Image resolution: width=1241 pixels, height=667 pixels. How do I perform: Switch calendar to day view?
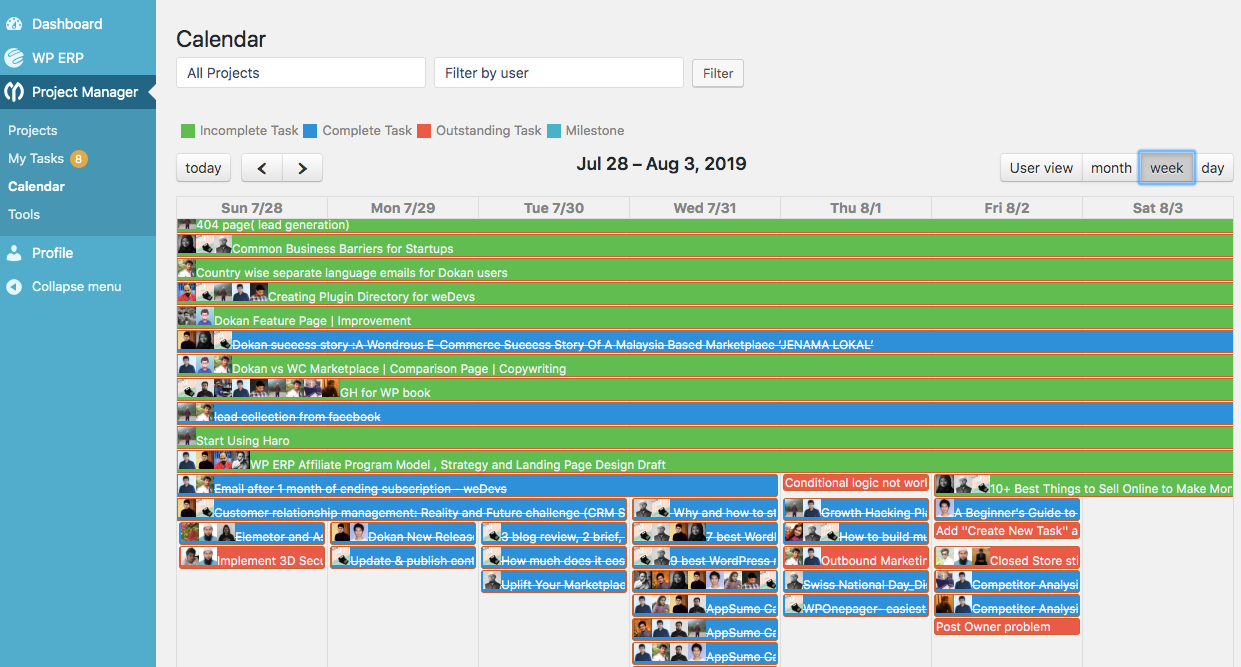pyautogui.click(x=1214, y=168)
